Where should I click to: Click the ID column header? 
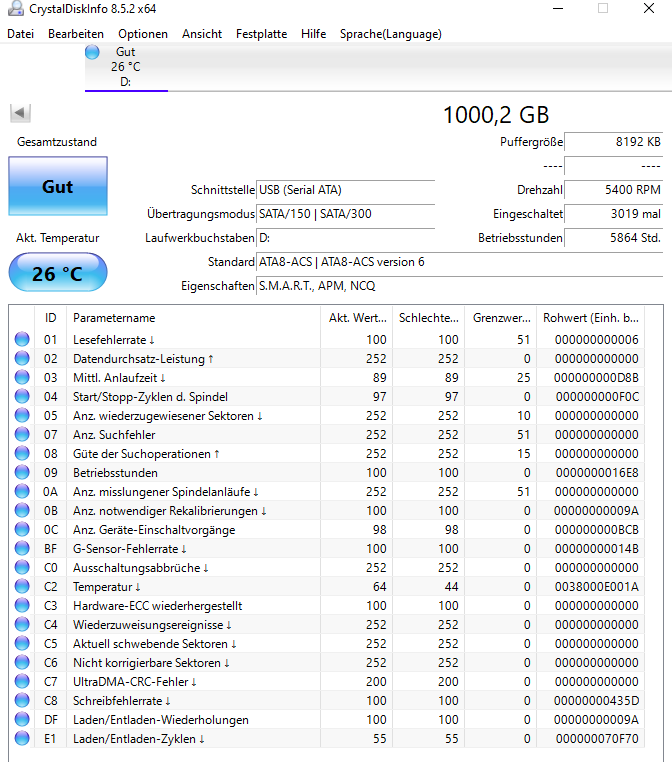pyautogui.click(x=51, y=318)
